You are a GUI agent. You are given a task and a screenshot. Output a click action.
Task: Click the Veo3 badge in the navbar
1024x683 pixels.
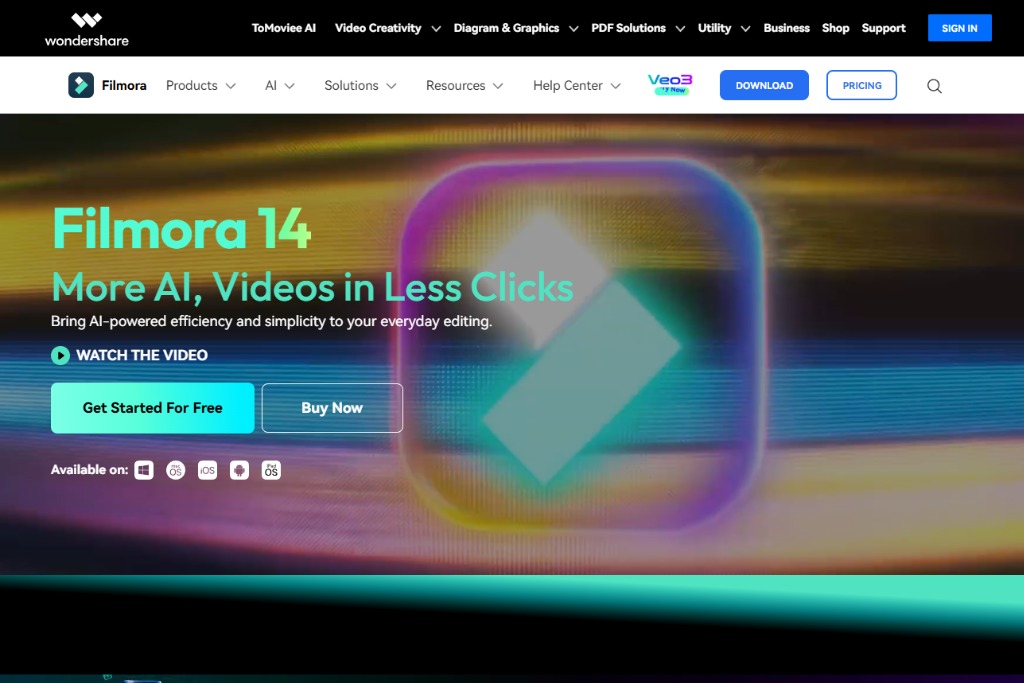click(x=668, y=84)
